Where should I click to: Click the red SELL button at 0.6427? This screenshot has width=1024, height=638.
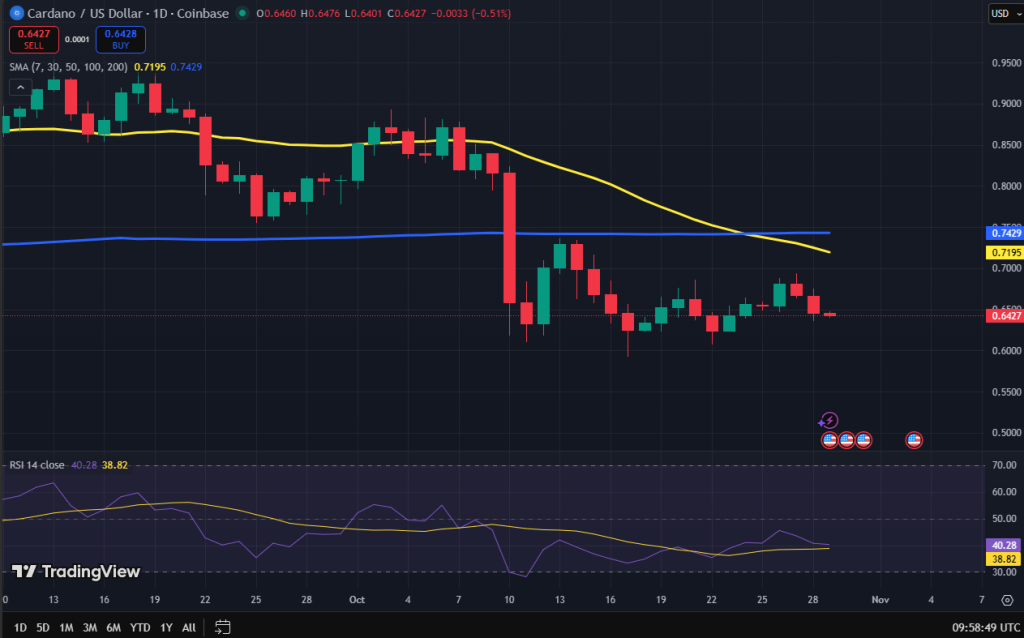[34, 39]
